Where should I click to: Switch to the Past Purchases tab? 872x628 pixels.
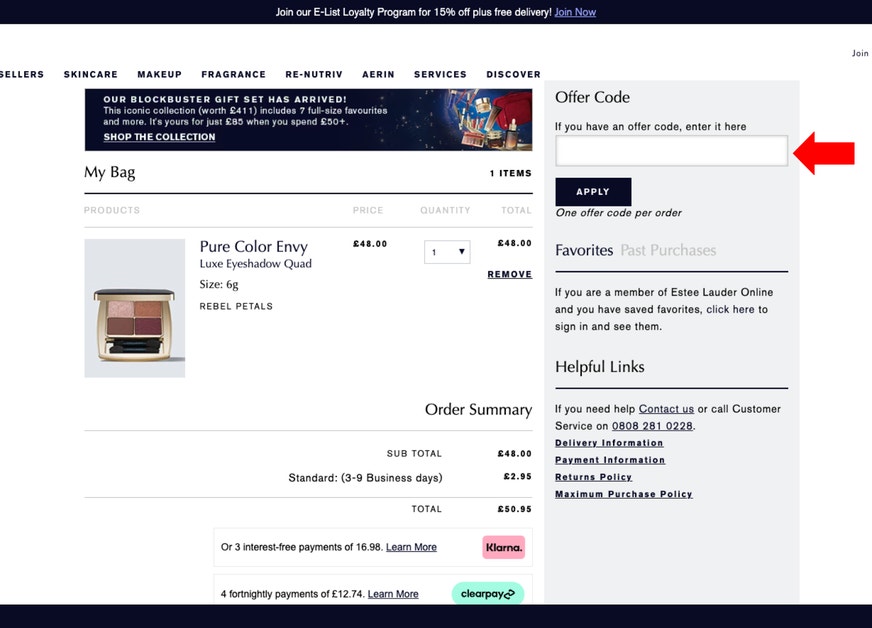point(668,250)
